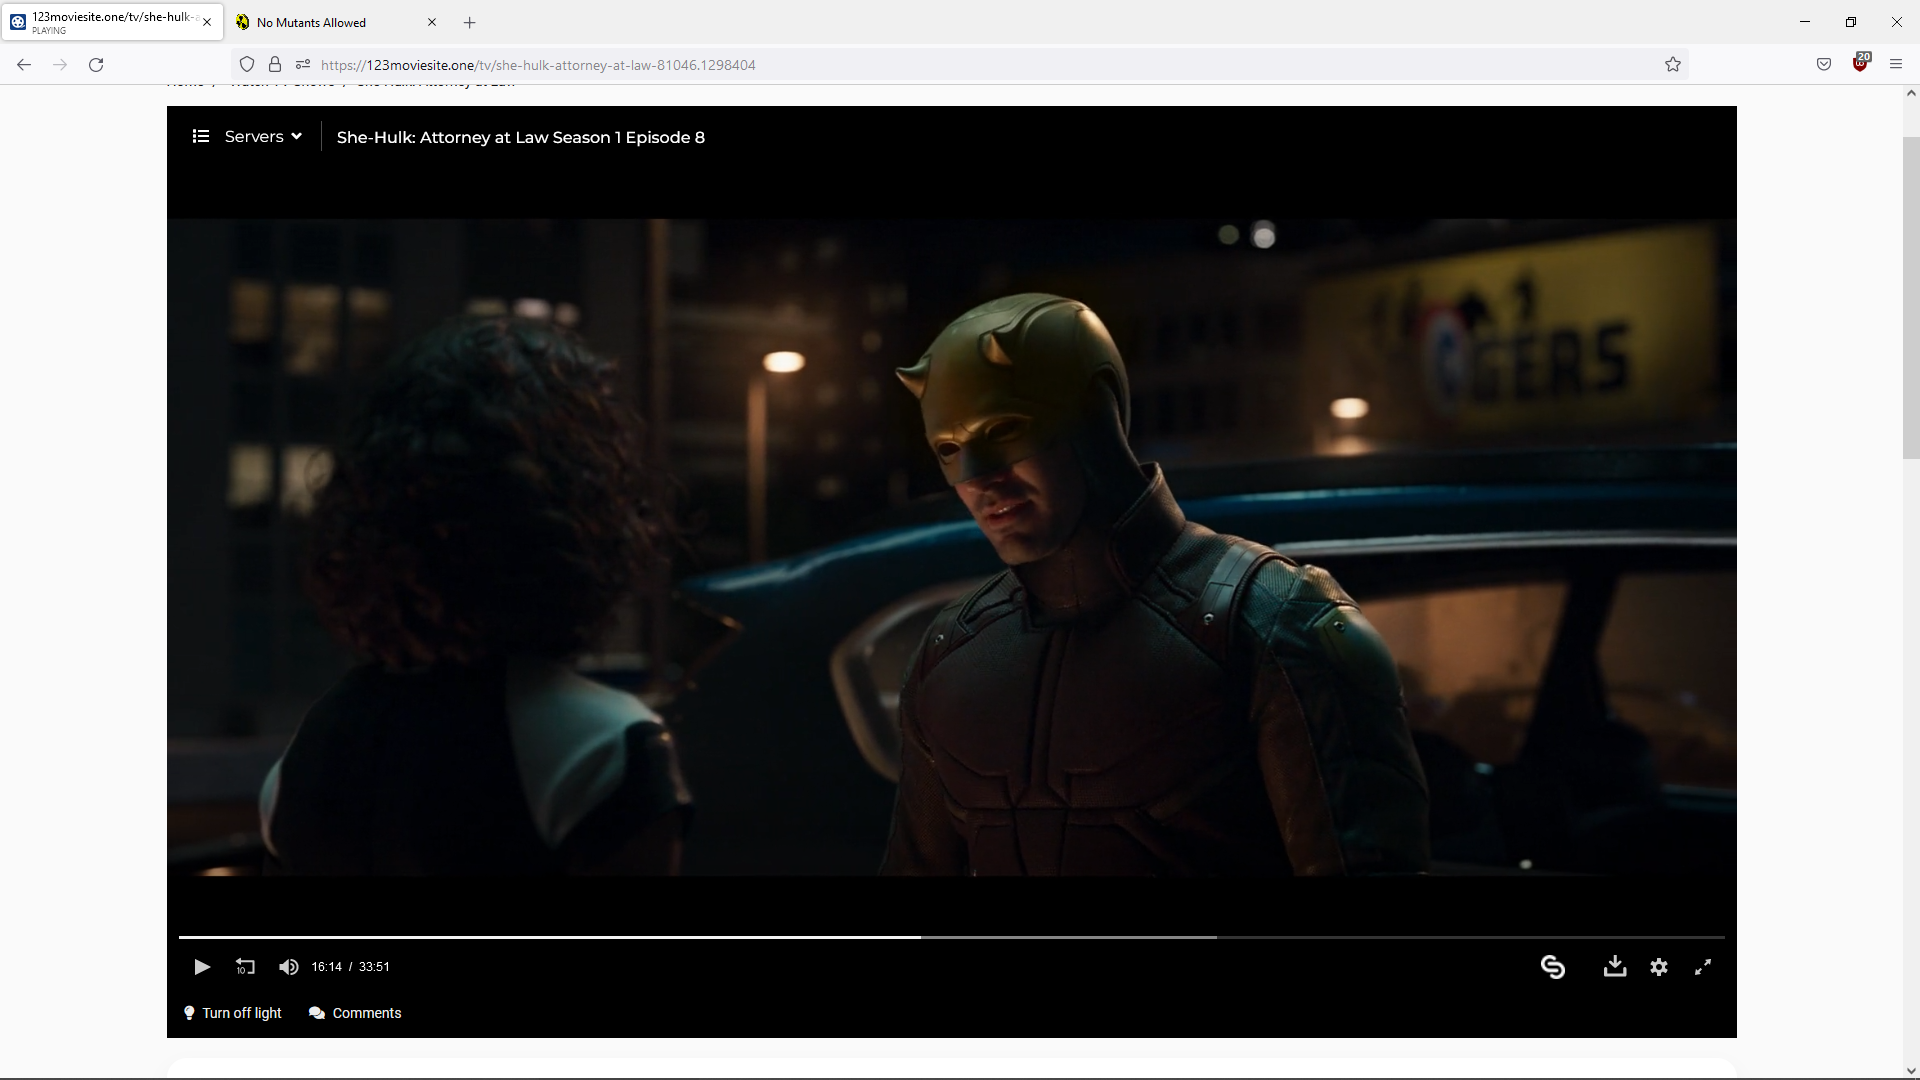Switch to the No Mutants Allowed tab
Screen dimensions: 1920x1080
(336, 22)
